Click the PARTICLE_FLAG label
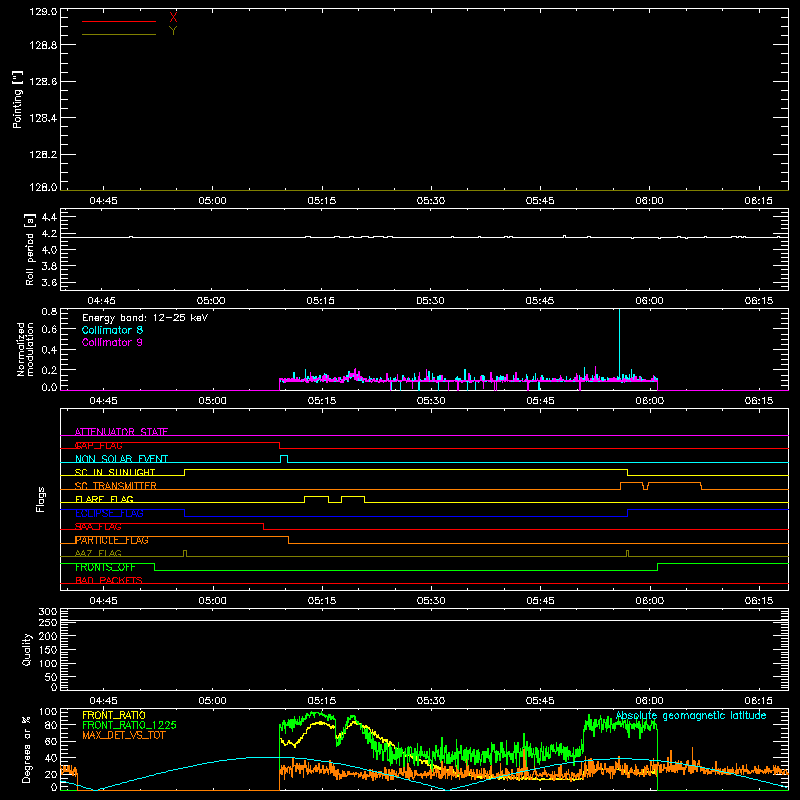Image resolution: width=800 pixels, height=800 pixels. point(112,540)
